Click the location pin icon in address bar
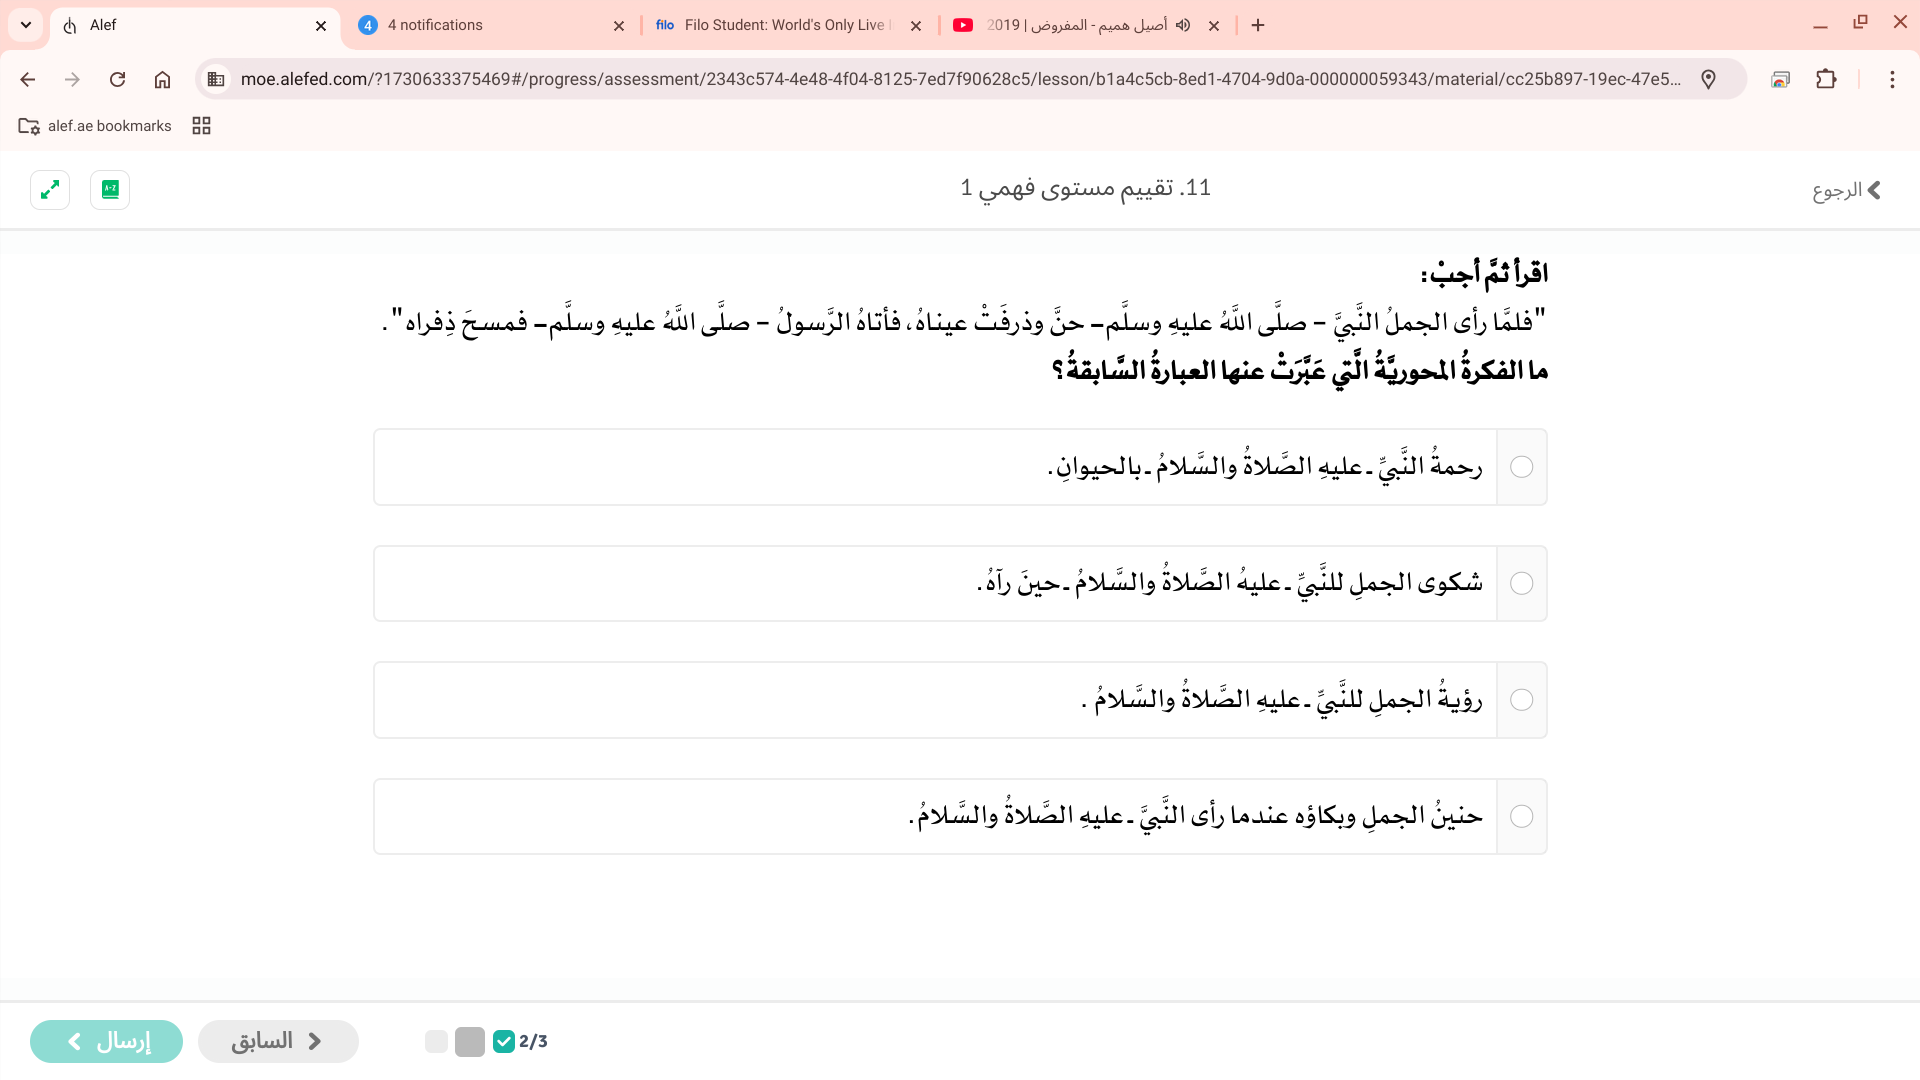The image size is (1920, 1080). pos(1708,79)
